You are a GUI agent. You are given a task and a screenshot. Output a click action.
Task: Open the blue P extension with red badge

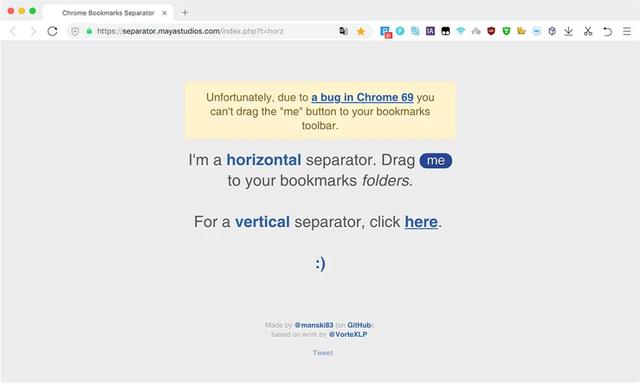click(386, 32)
